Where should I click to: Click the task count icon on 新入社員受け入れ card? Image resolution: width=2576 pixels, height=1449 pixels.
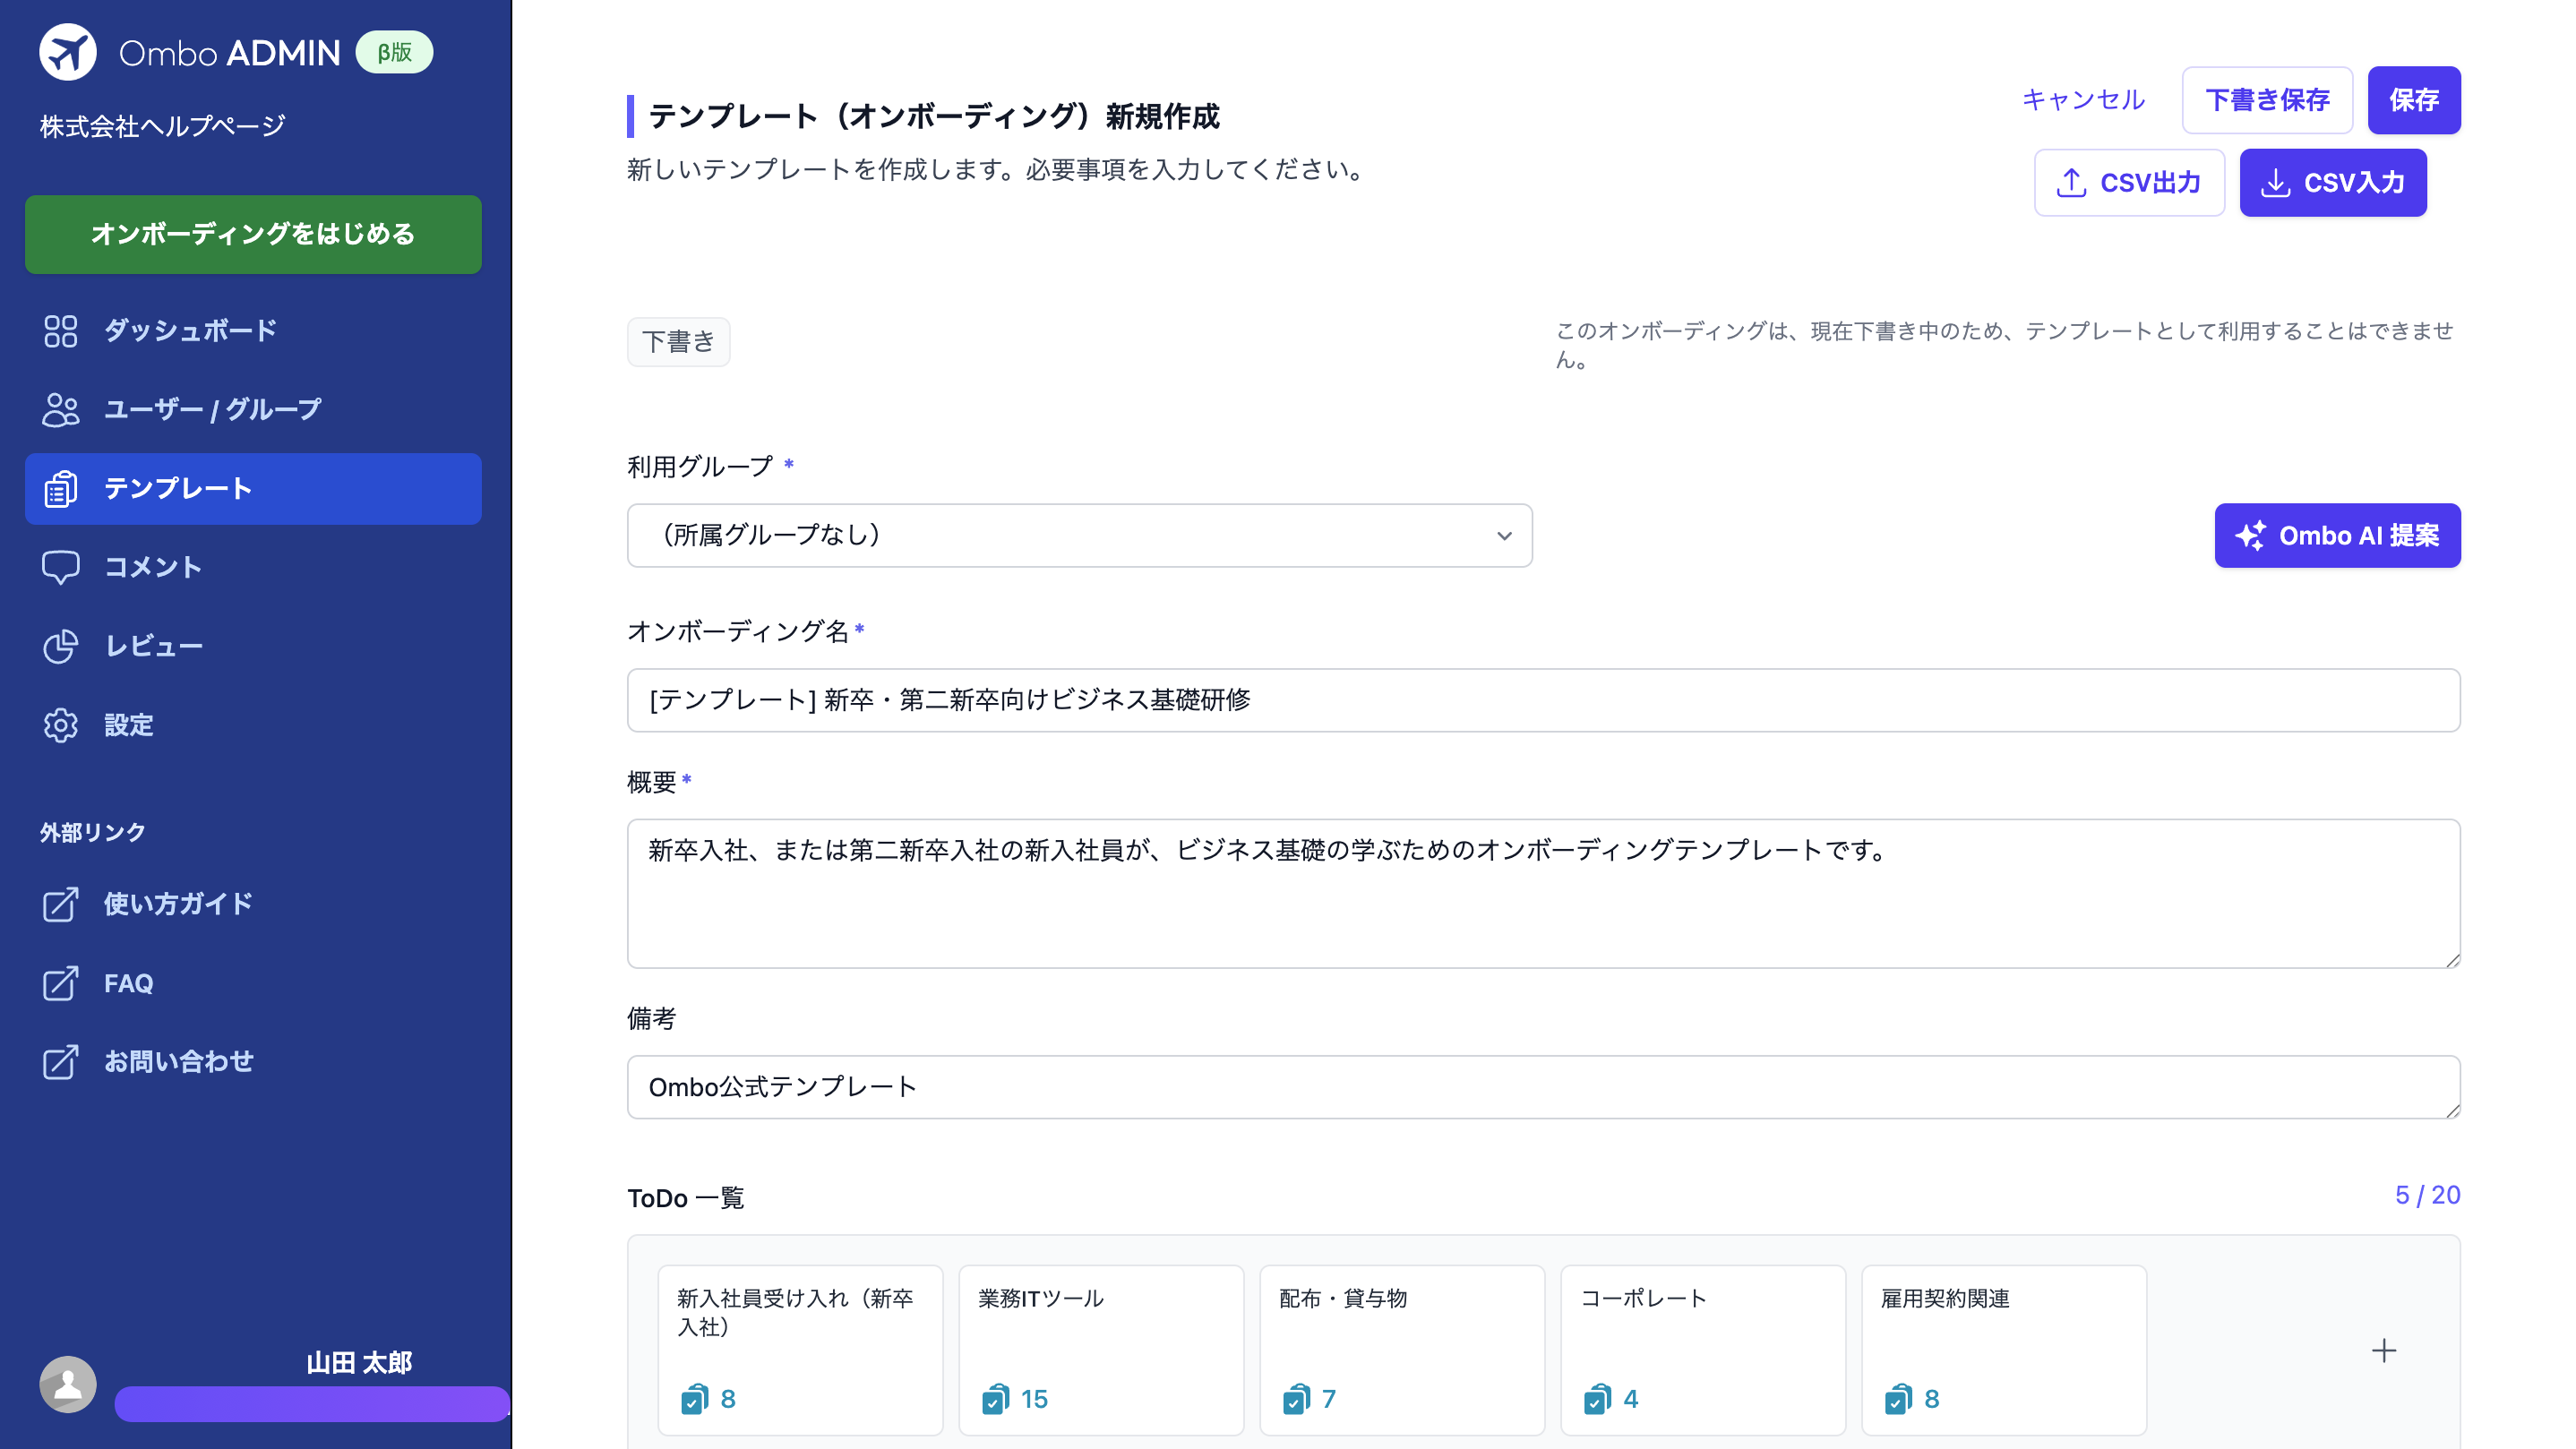point(695,1398)
